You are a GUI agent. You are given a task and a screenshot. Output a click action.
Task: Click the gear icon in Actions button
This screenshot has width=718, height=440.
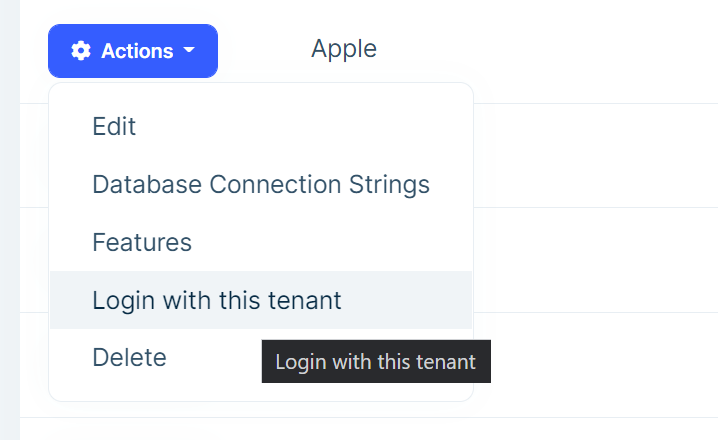point(81,51)
